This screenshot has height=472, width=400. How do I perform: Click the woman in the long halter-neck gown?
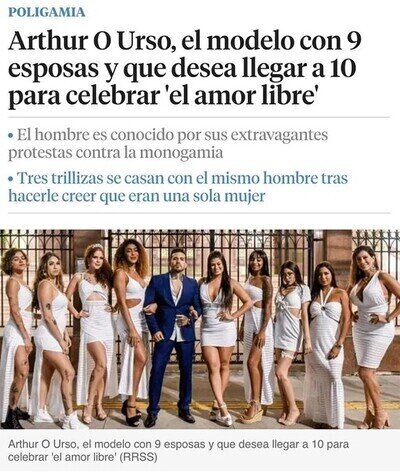pyautogui.click(x=326, y=345)
